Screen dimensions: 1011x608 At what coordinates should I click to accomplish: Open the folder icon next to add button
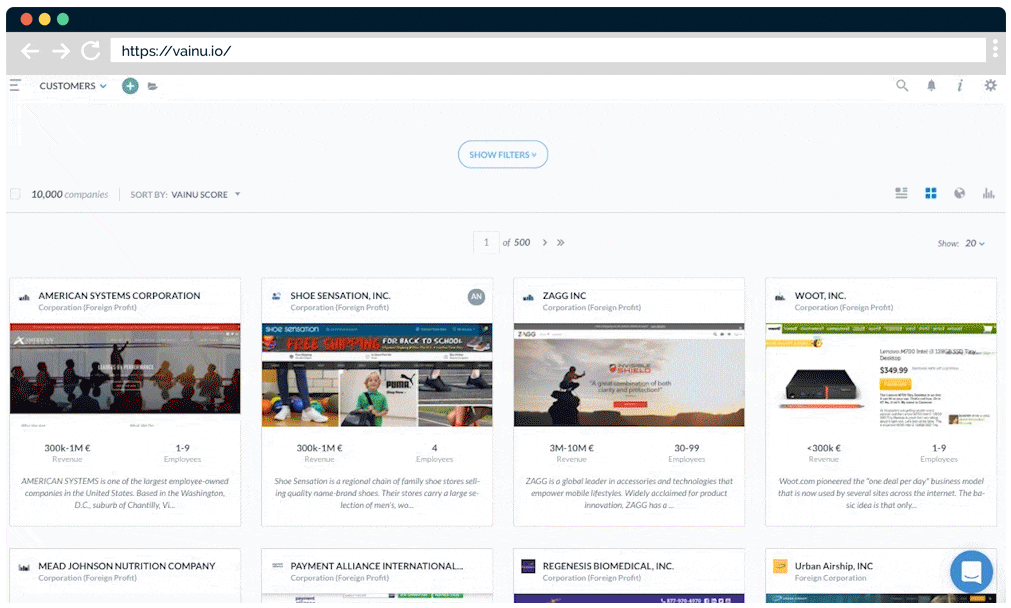click(153, 87)
